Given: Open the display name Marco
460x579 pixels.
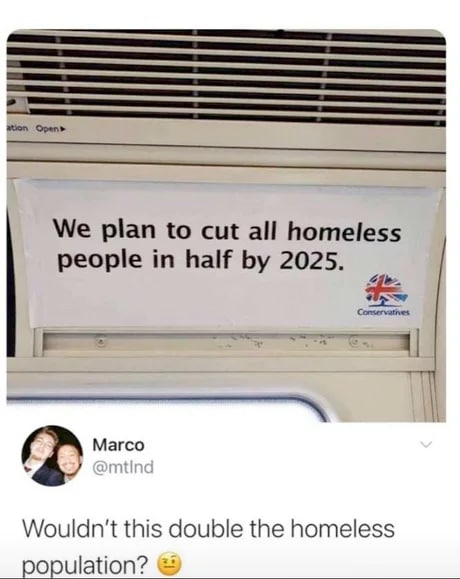Looking at the screenshot, I should tap(118, 445).
